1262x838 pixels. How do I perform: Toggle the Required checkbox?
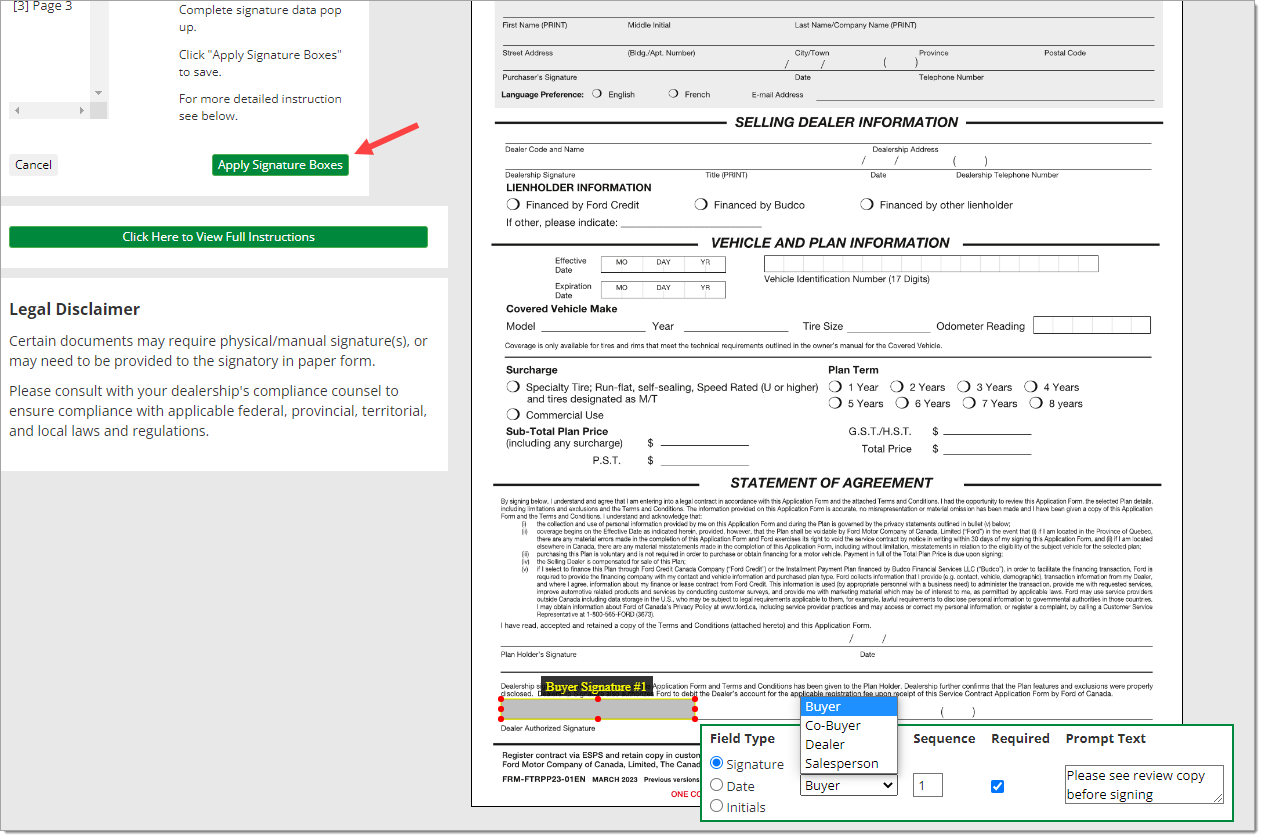click(x=997, y=786)
